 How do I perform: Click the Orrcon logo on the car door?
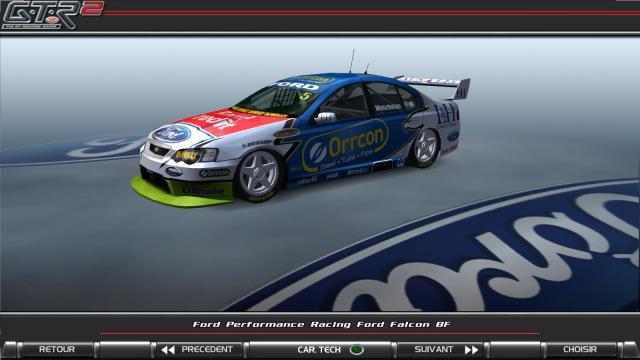(345, 145)
